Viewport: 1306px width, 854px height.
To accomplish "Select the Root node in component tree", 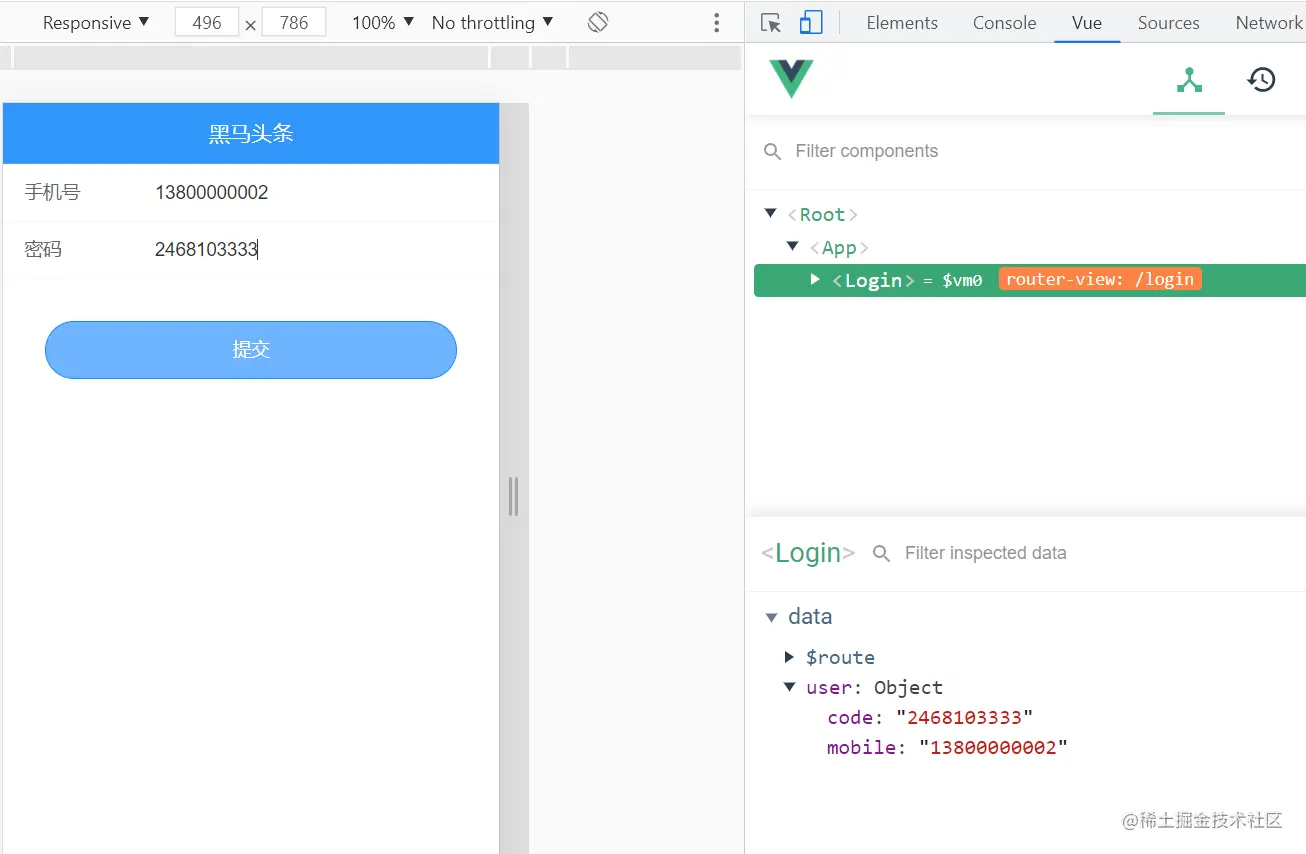I will click(x=823, y=214).
